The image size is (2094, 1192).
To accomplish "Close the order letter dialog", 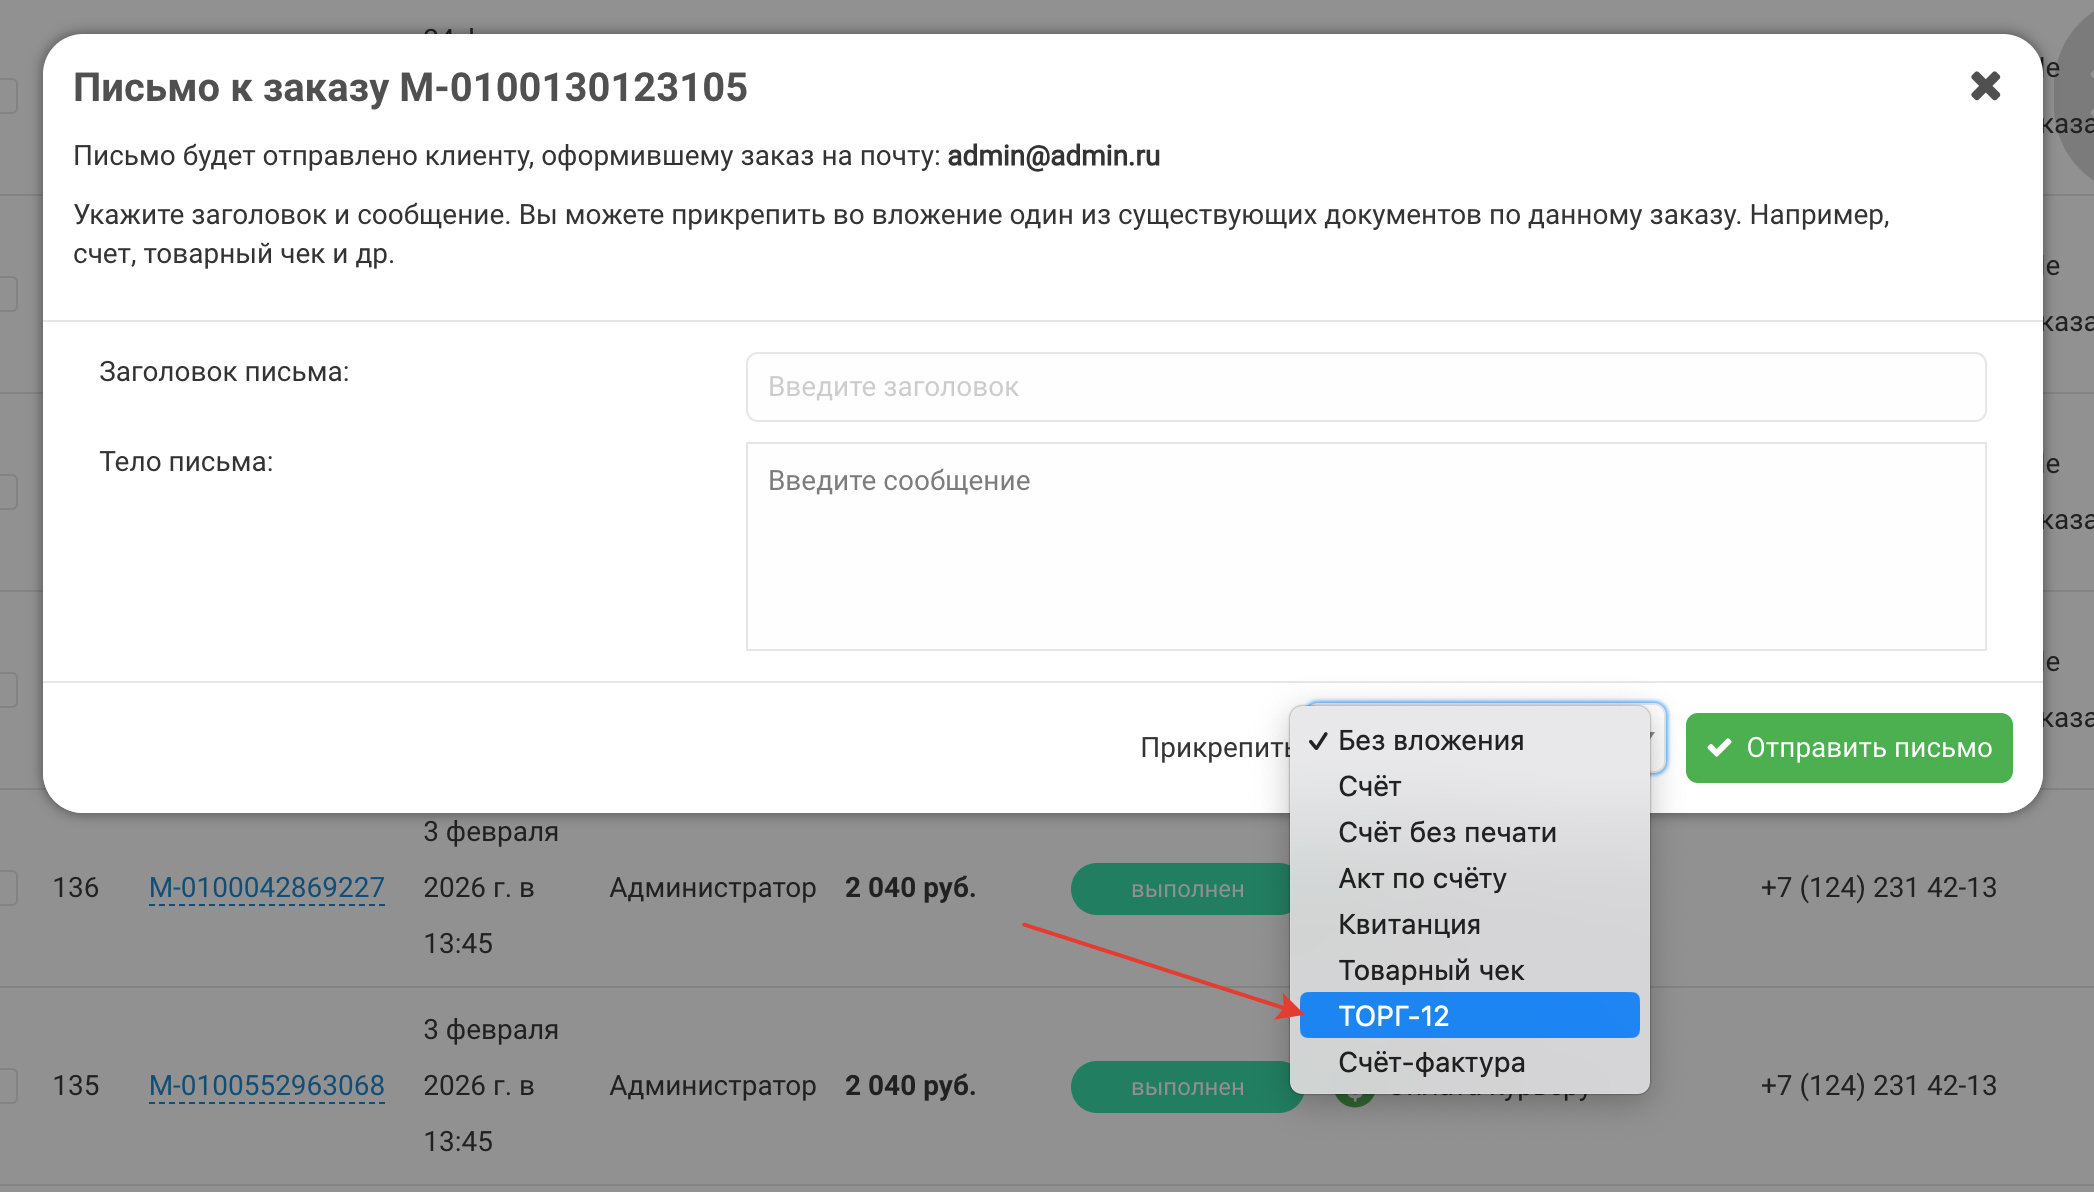I will pos(1985,86).
